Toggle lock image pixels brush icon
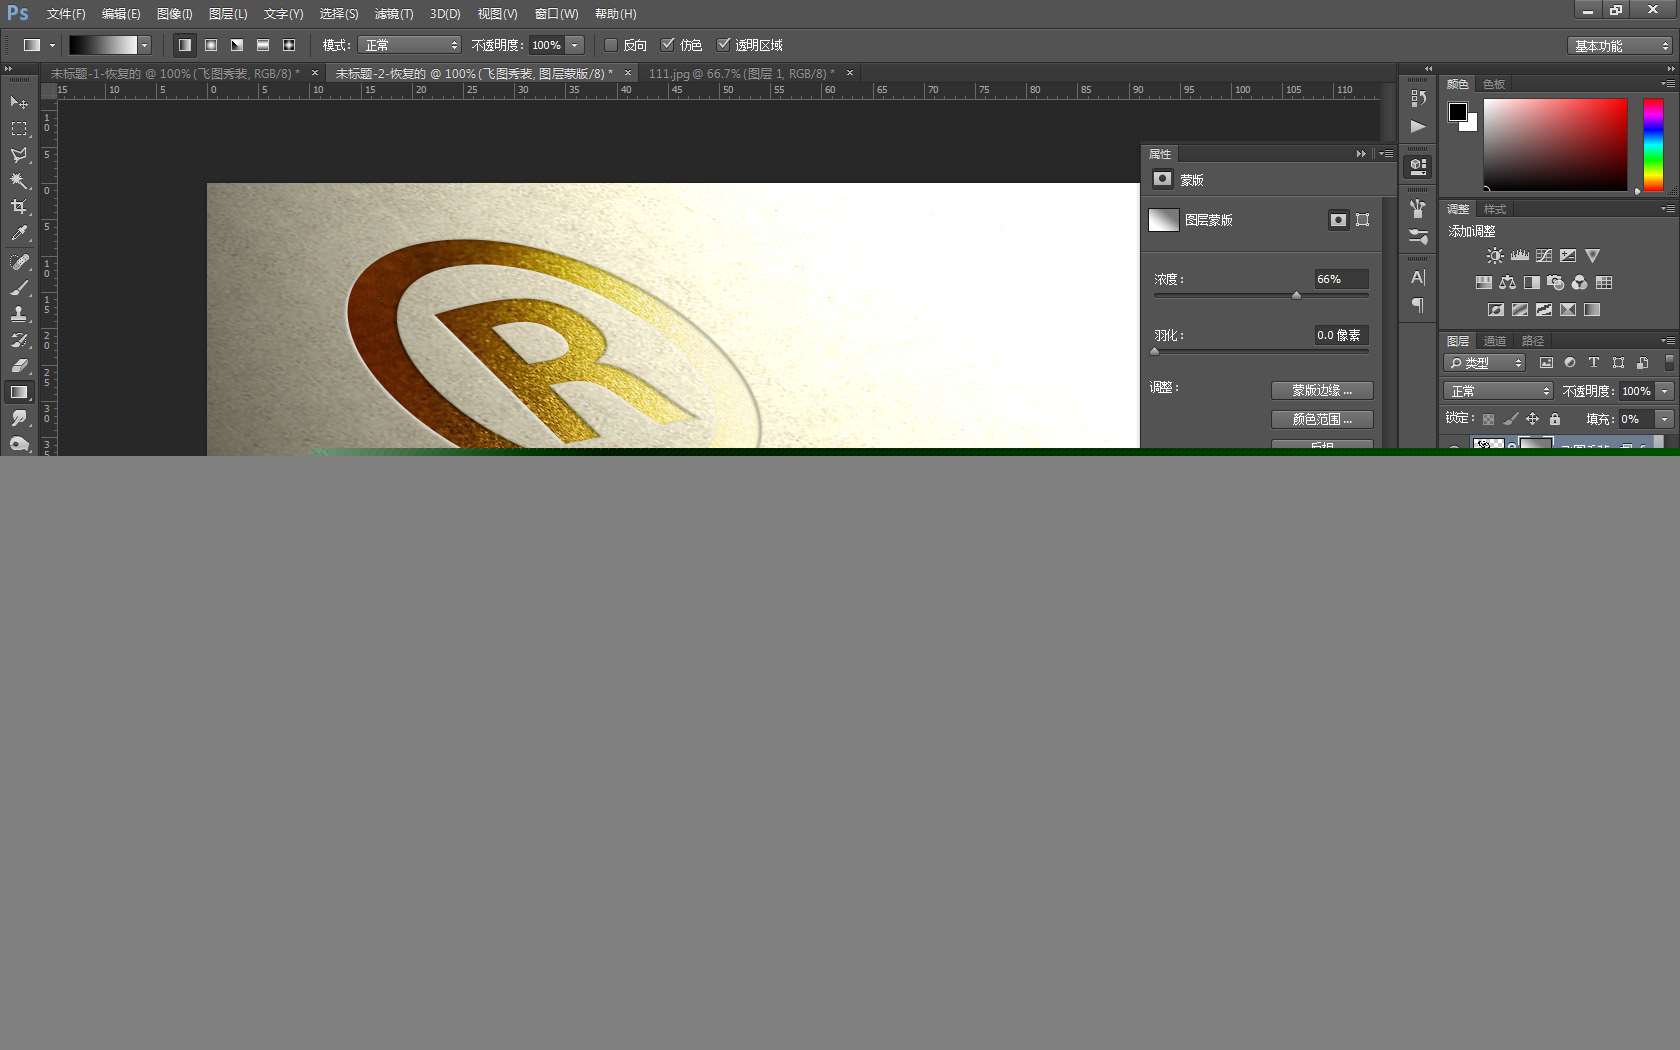1680x1050 pixels. pyautogui.click(x=1511, y=420)
